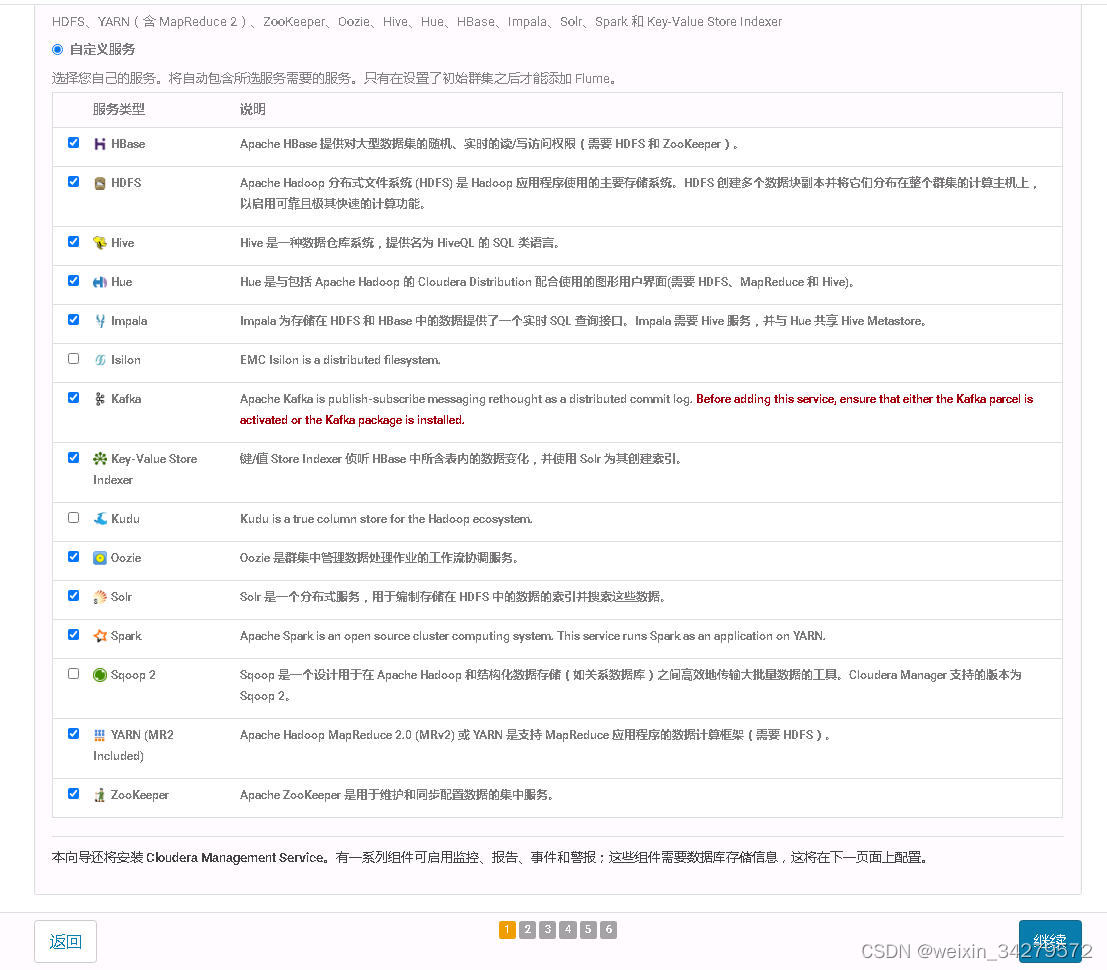Click the Spark star icon
Image resolution: width=1107 pixels, height=970 pixels.
tap(100, 636)
